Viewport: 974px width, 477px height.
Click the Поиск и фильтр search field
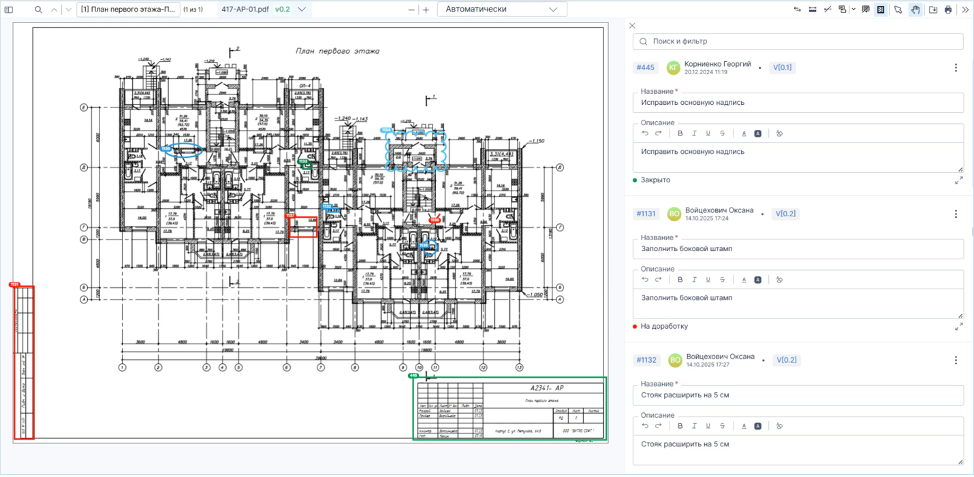[x=798, y=41]
